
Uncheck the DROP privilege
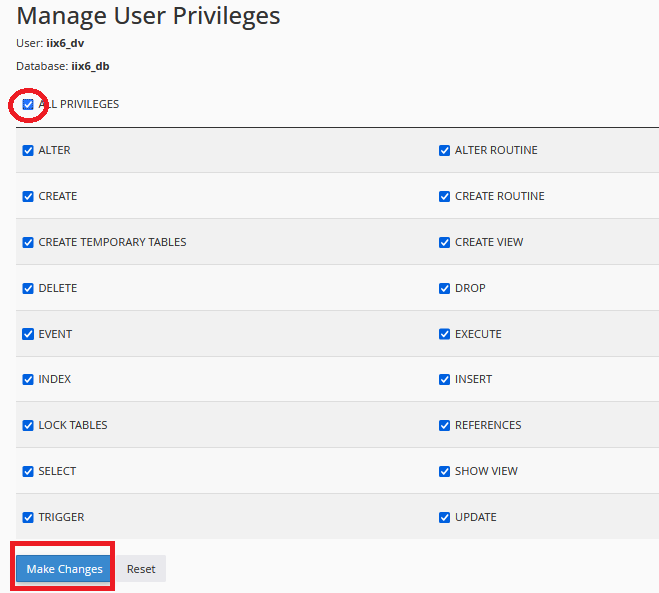[444, 289]
